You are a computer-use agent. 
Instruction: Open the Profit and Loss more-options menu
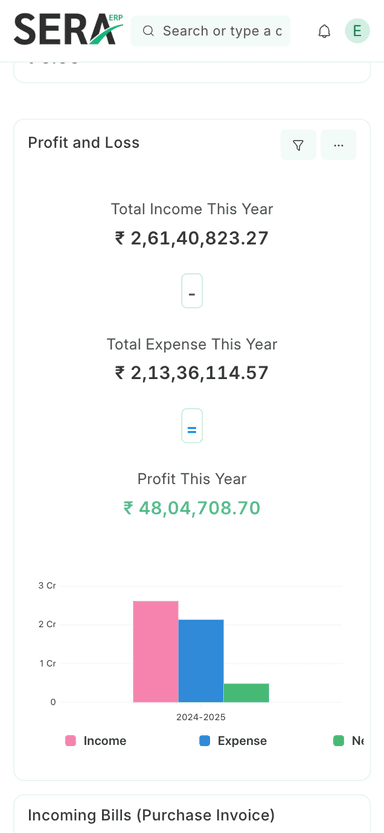[x=338, y=145]
